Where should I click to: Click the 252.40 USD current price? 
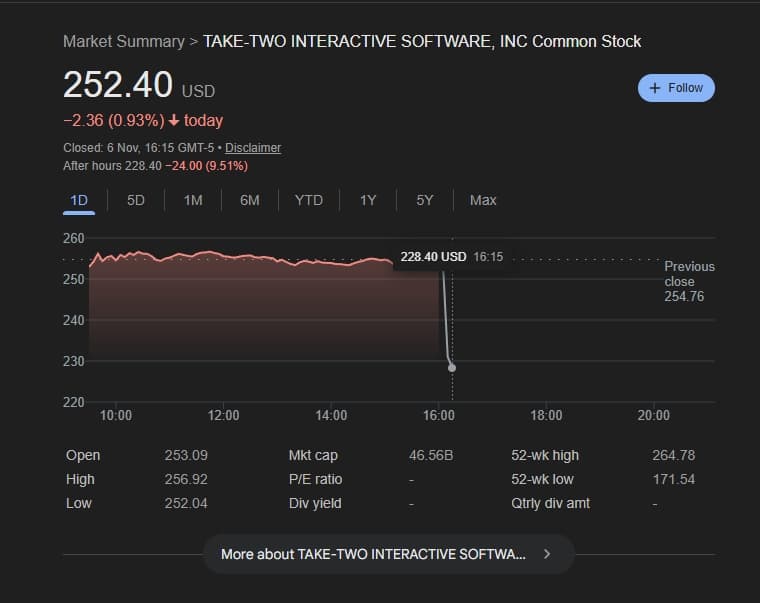138,86
